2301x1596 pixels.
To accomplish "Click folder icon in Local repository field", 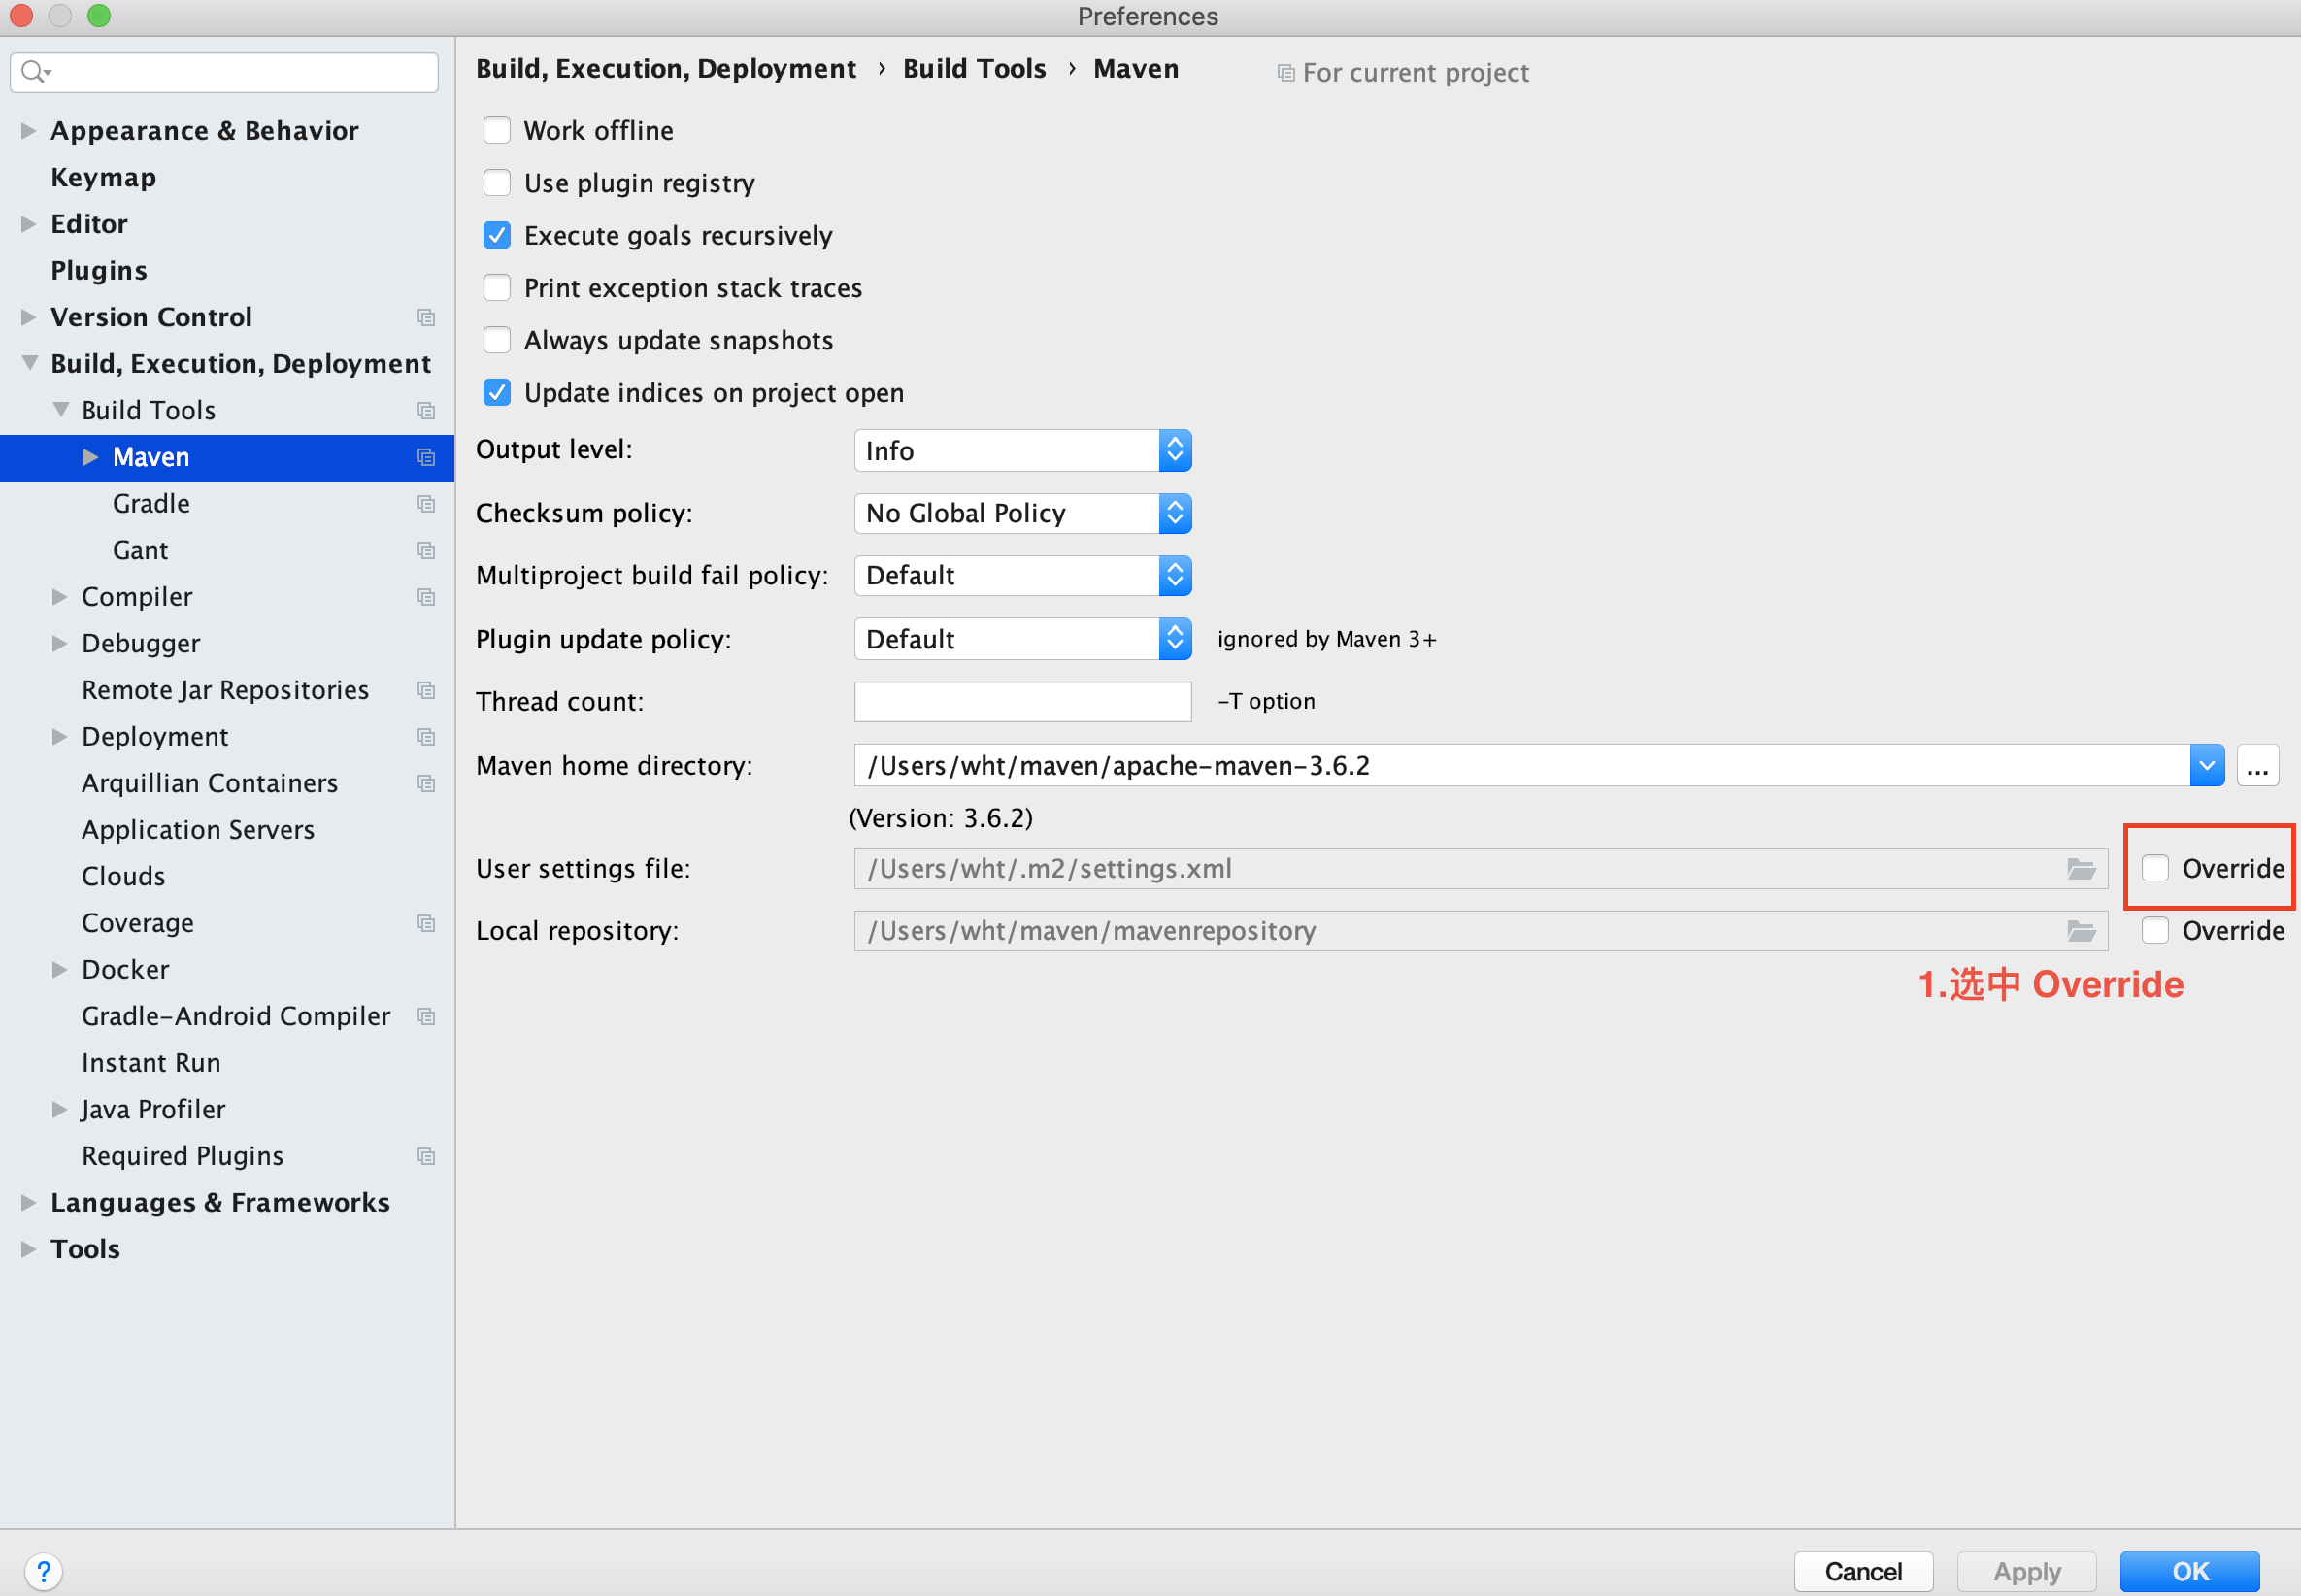I will (2081, 931).
